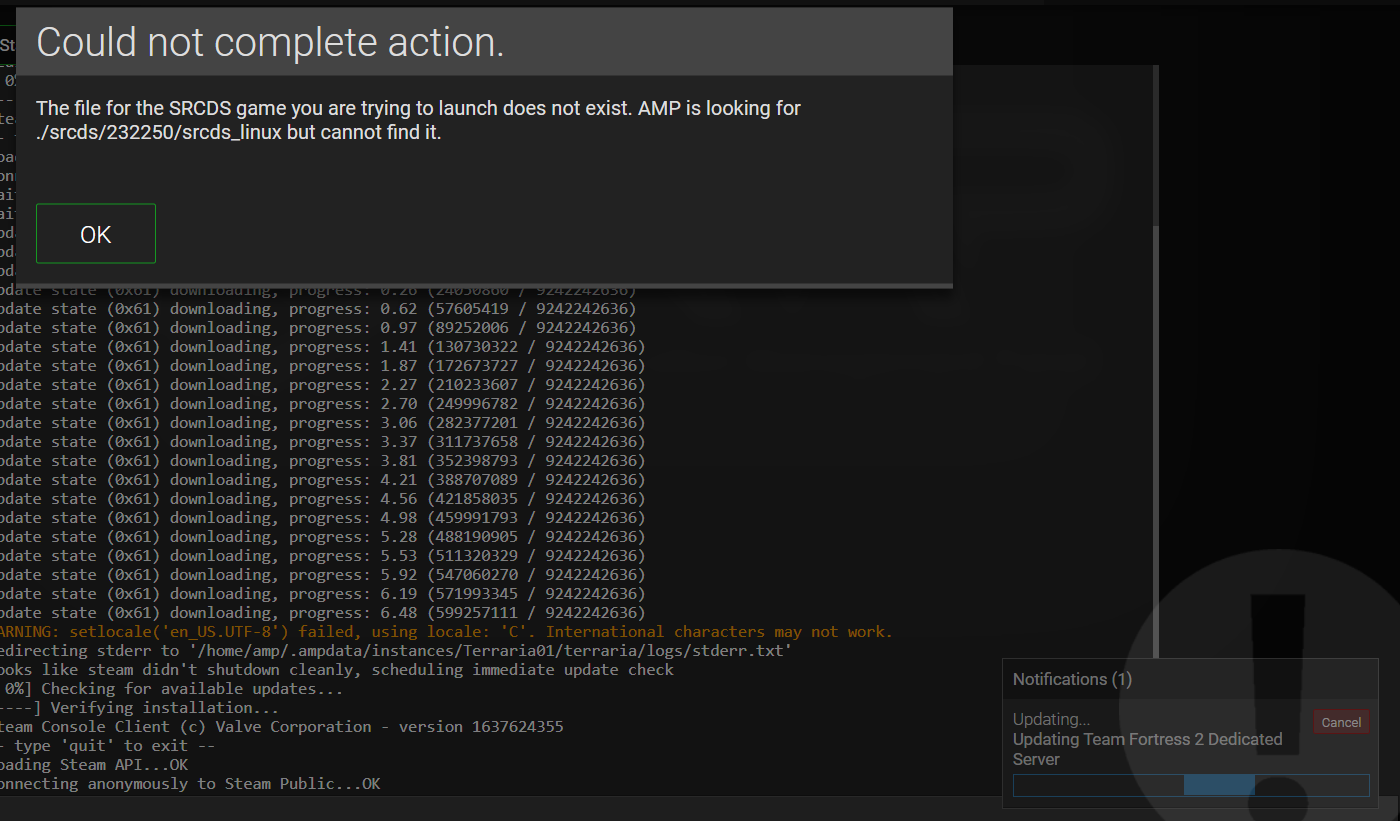The width and height of the screenshot is (1400, 821).
Task: Click 'Verifying installation...' console line
Action: tap(140, 708)
